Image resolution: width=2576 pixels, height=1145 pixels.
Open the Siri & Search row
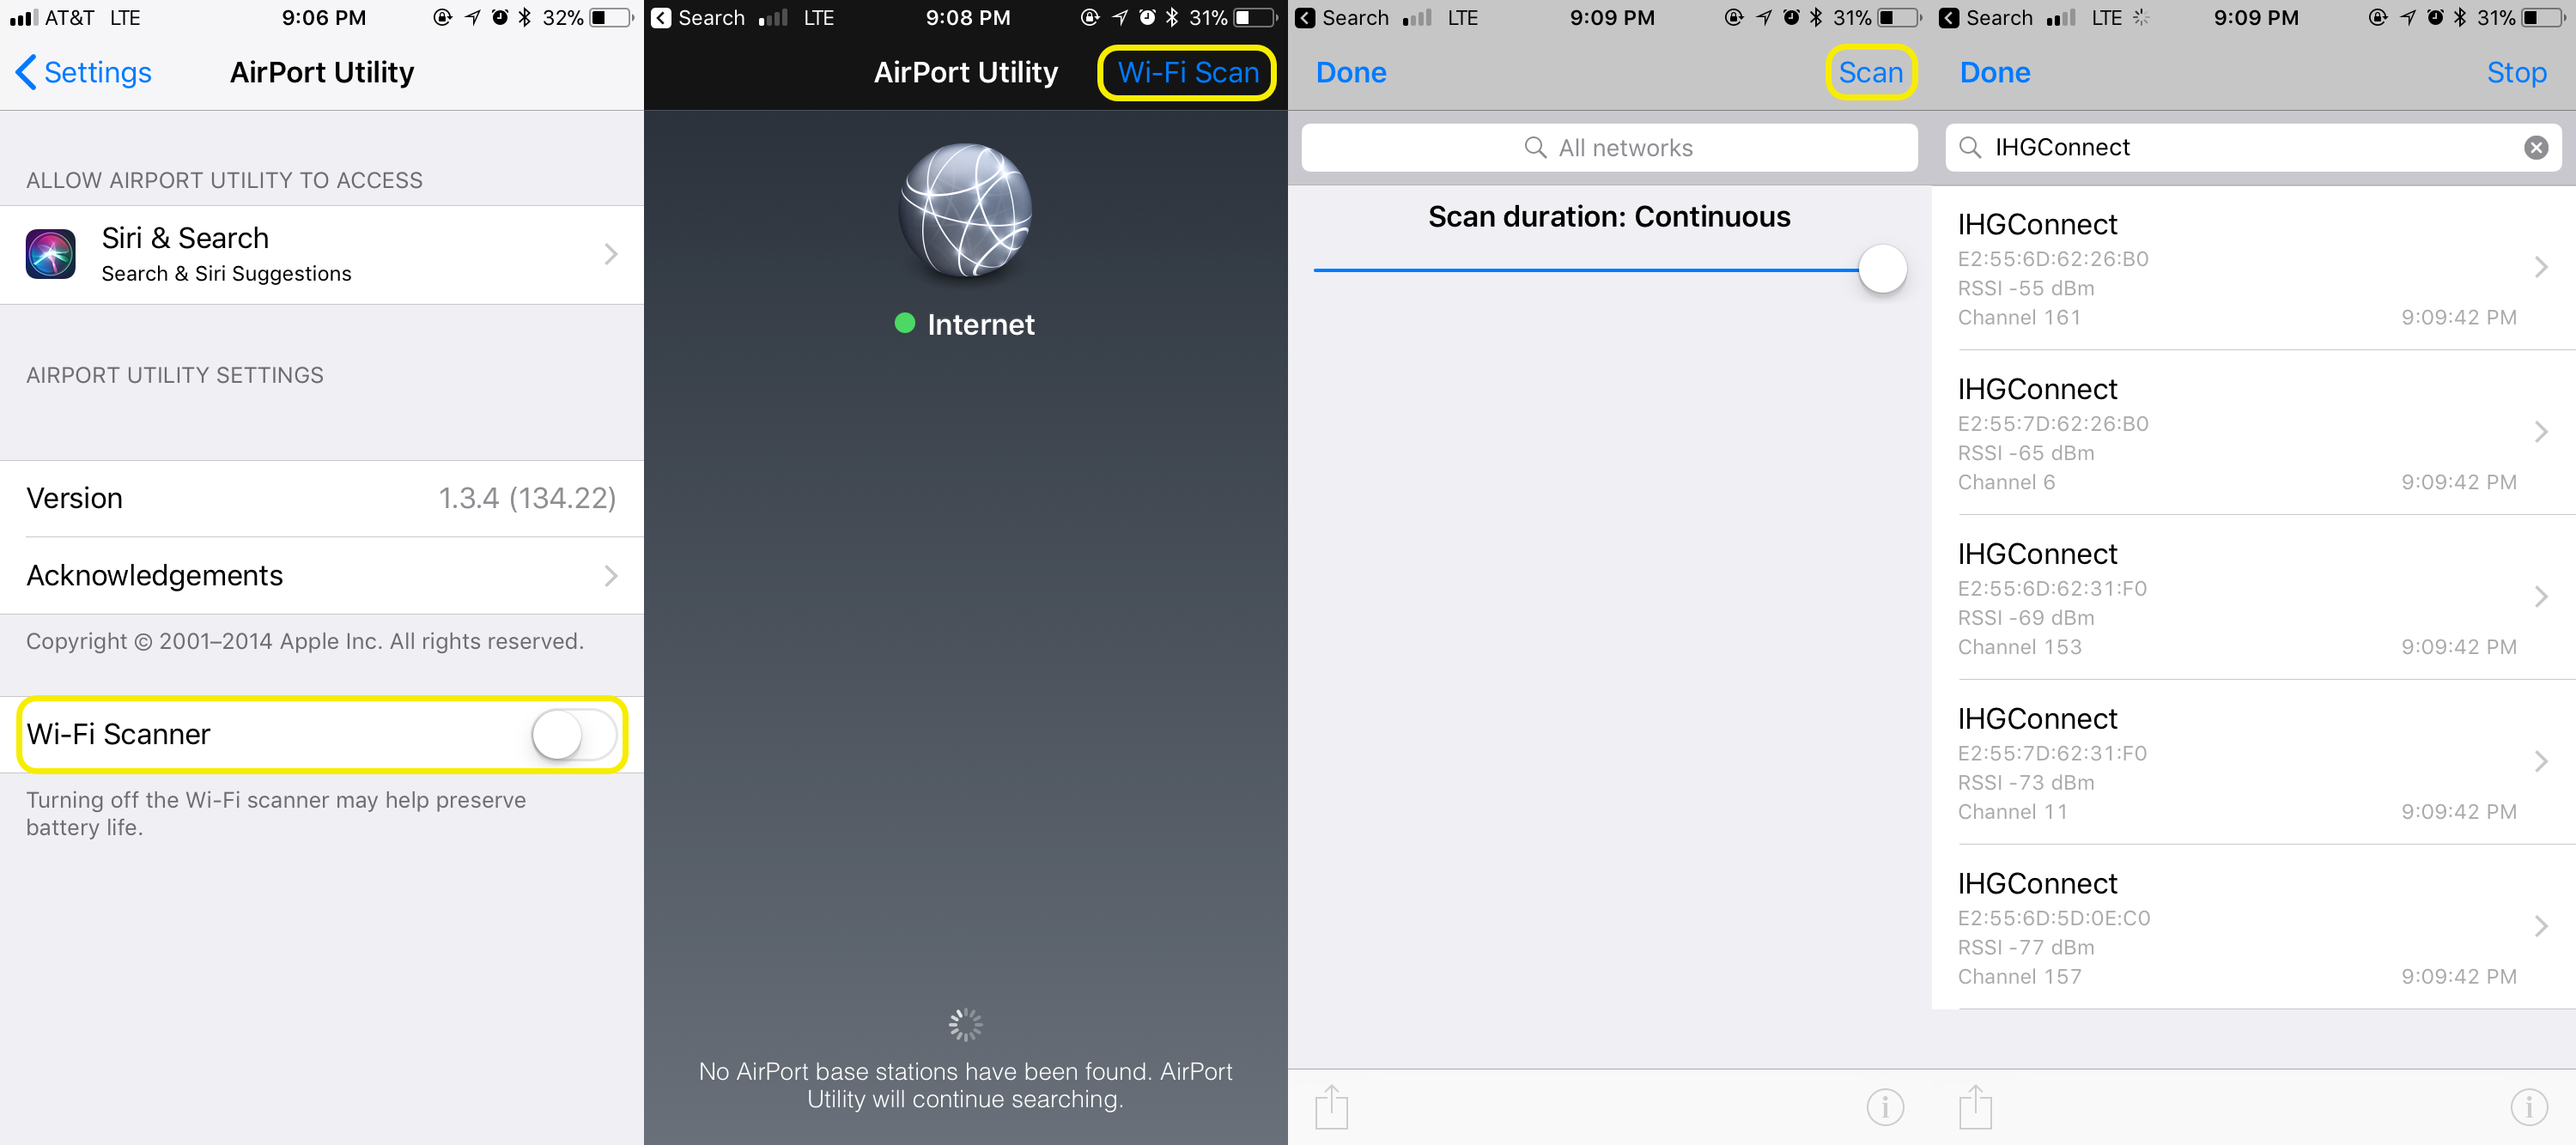322,255
